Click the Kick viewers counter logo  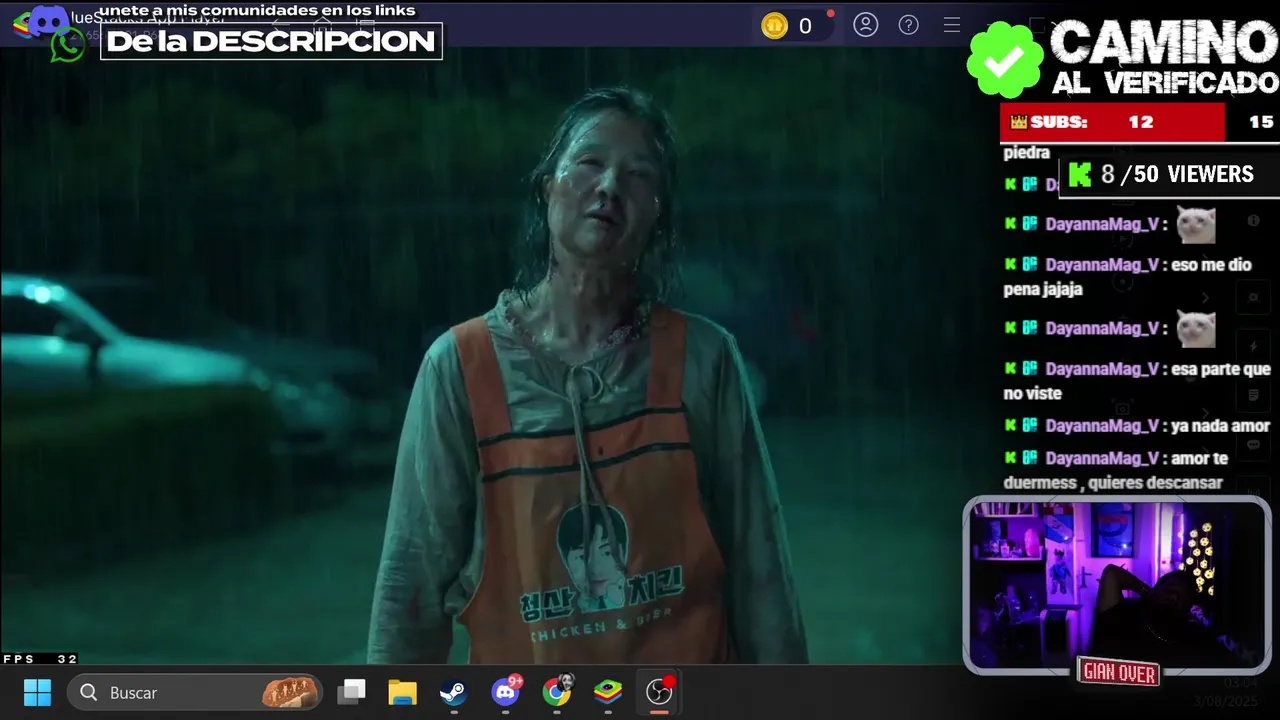[x=1079, y=175]
